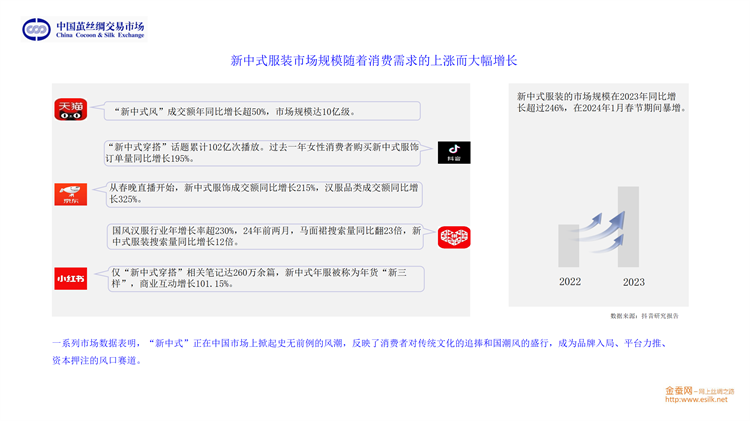
Task: Click the 2022 bar in the chart
Action: click(570, 246)
